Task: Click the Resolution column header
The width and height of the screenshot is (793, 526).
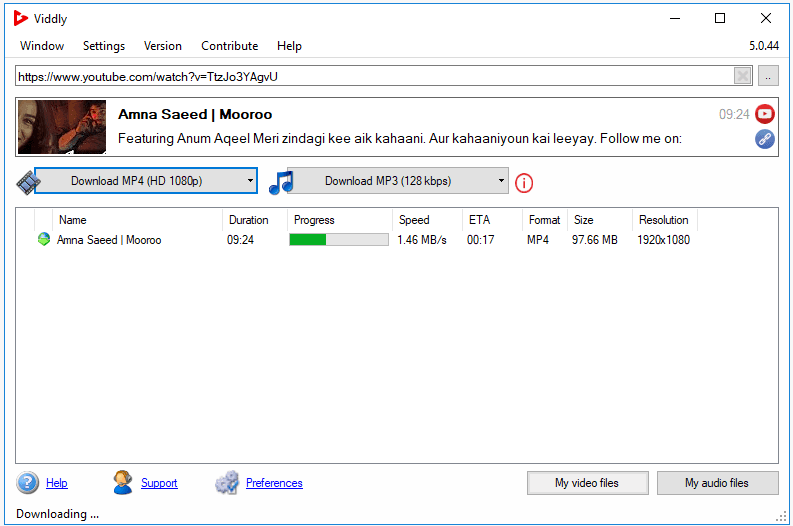Action: coord(664,220)
